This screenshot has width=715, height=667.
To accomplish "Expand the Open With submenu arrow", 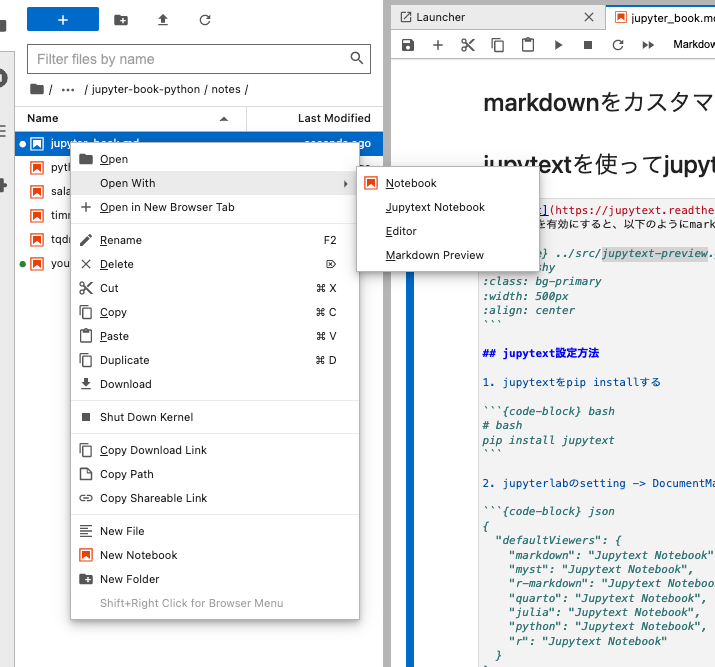I will (x=346, y=183).
